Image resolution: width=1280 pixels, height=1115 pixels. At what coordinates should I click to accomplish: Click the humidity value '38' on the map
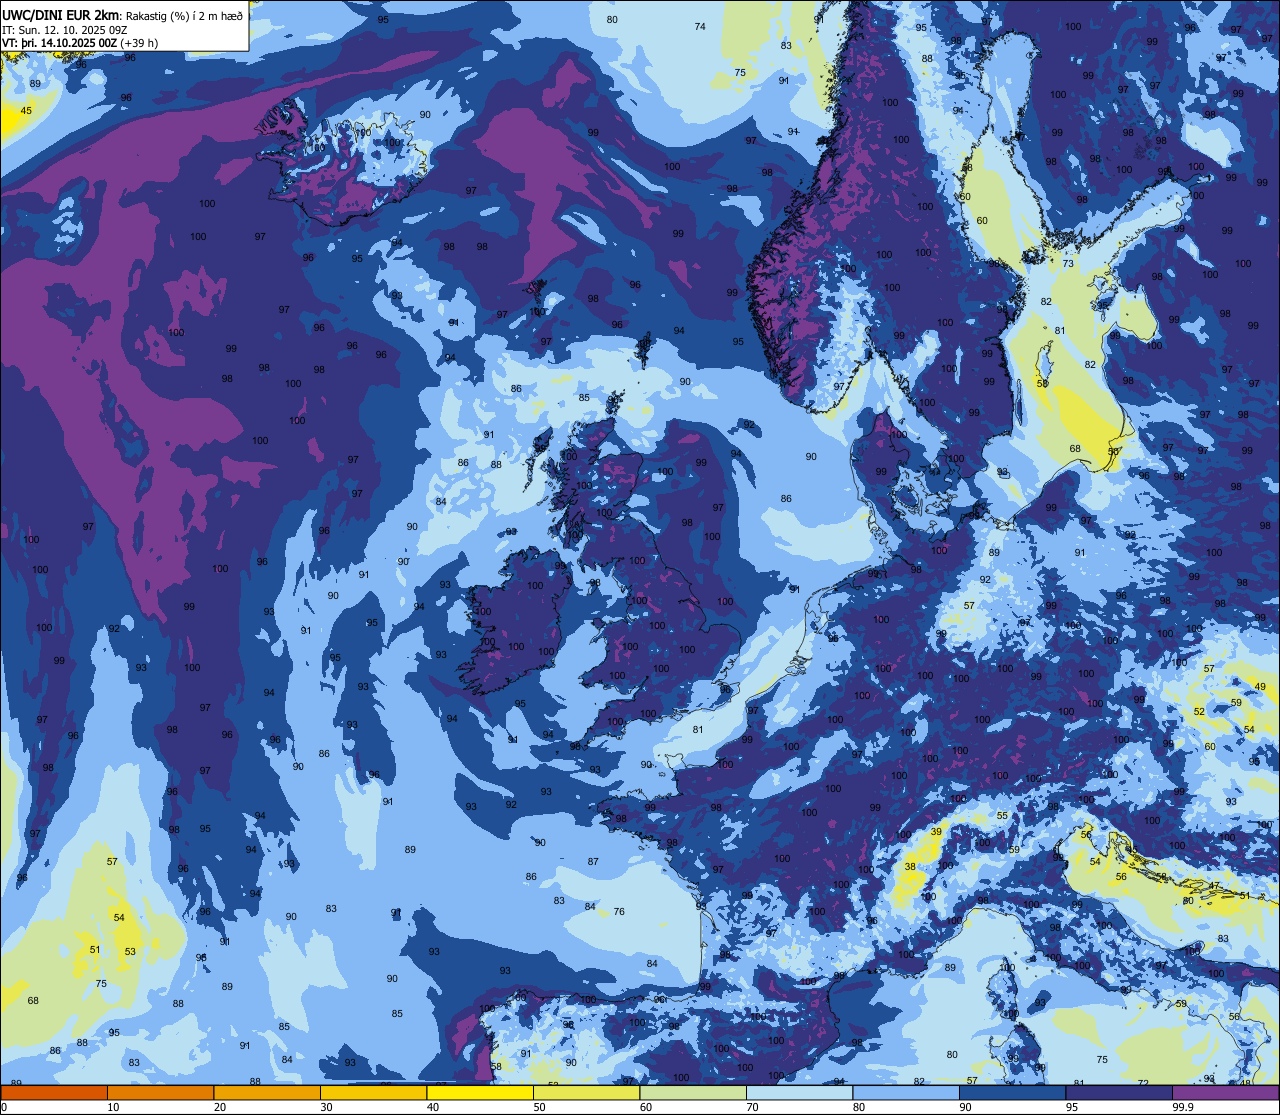pos(910,867)
